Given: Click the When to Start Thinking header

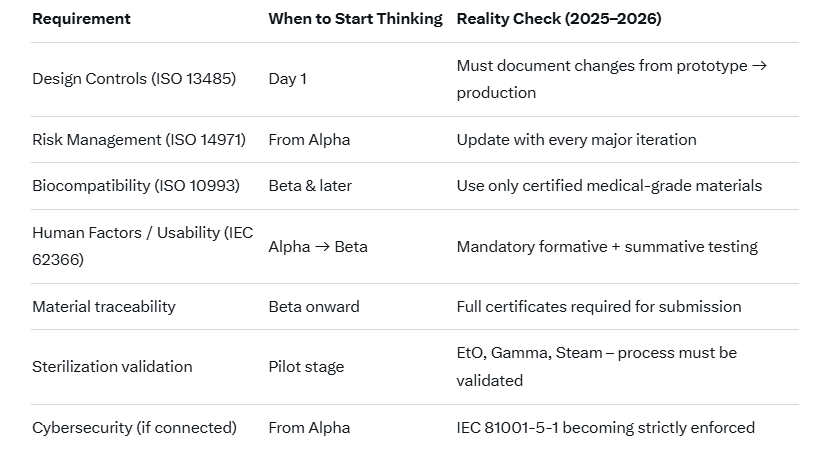Looking at the screenshot, I should 355,19.
